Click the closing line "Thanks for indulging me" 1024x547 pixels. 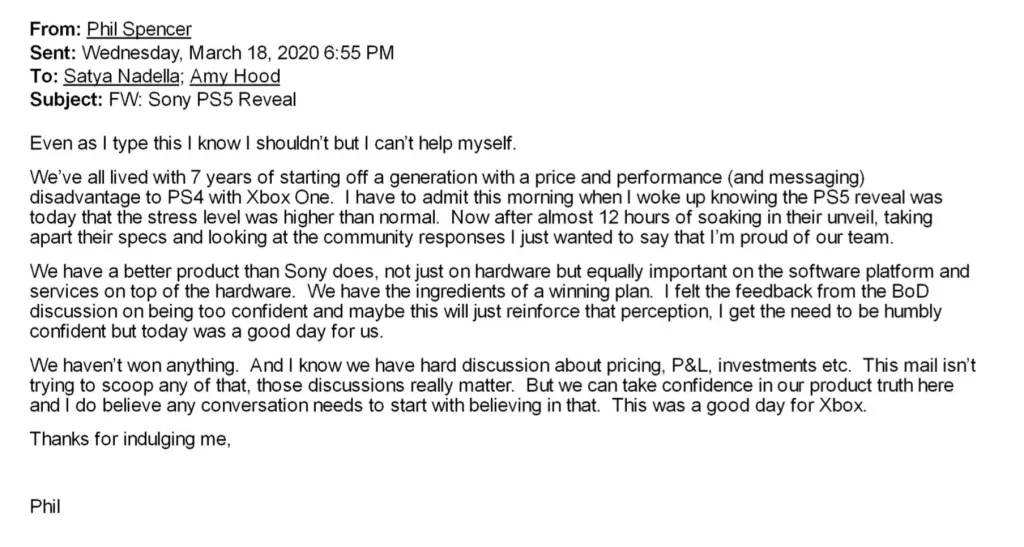click(x=130, y=439)
